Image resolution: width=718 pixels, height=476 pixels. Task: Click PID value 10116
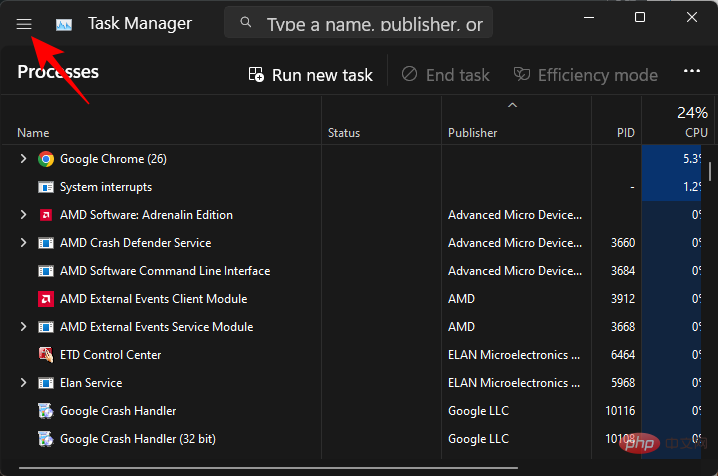(620, 411)
